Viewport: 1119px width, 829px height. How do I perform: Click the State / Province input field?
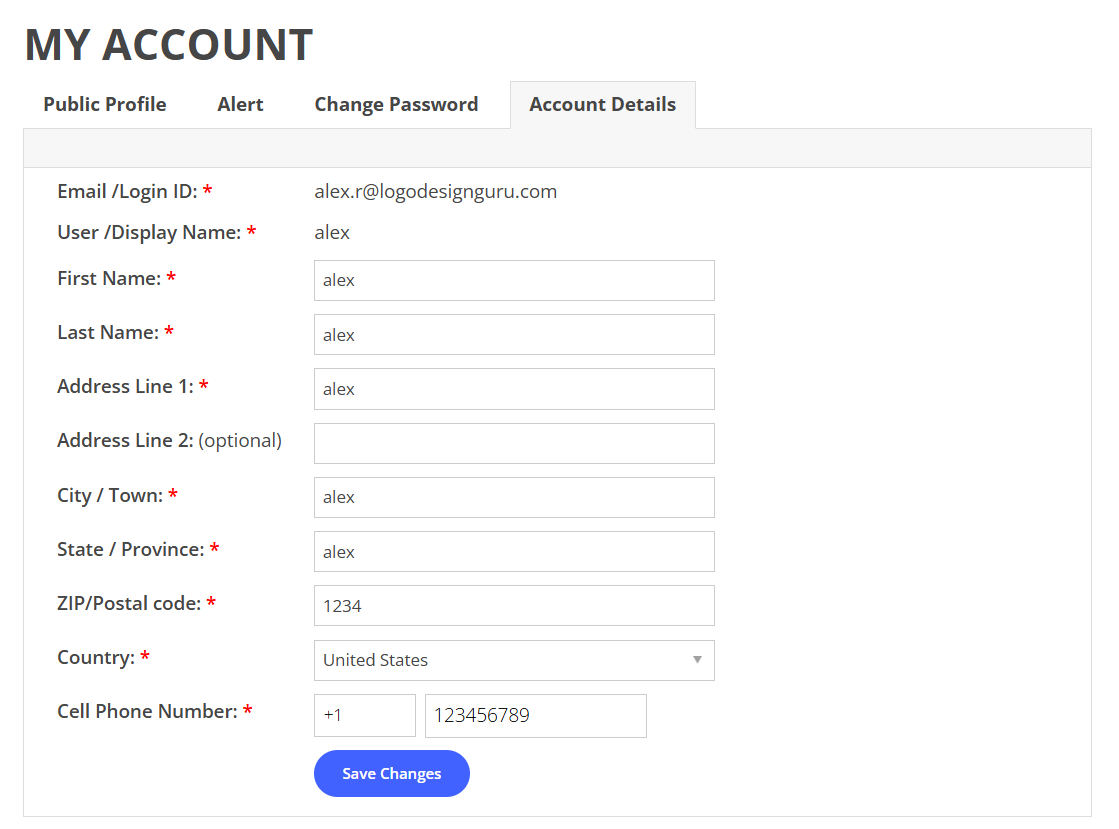pyautogui.click(x=514, y=551)
